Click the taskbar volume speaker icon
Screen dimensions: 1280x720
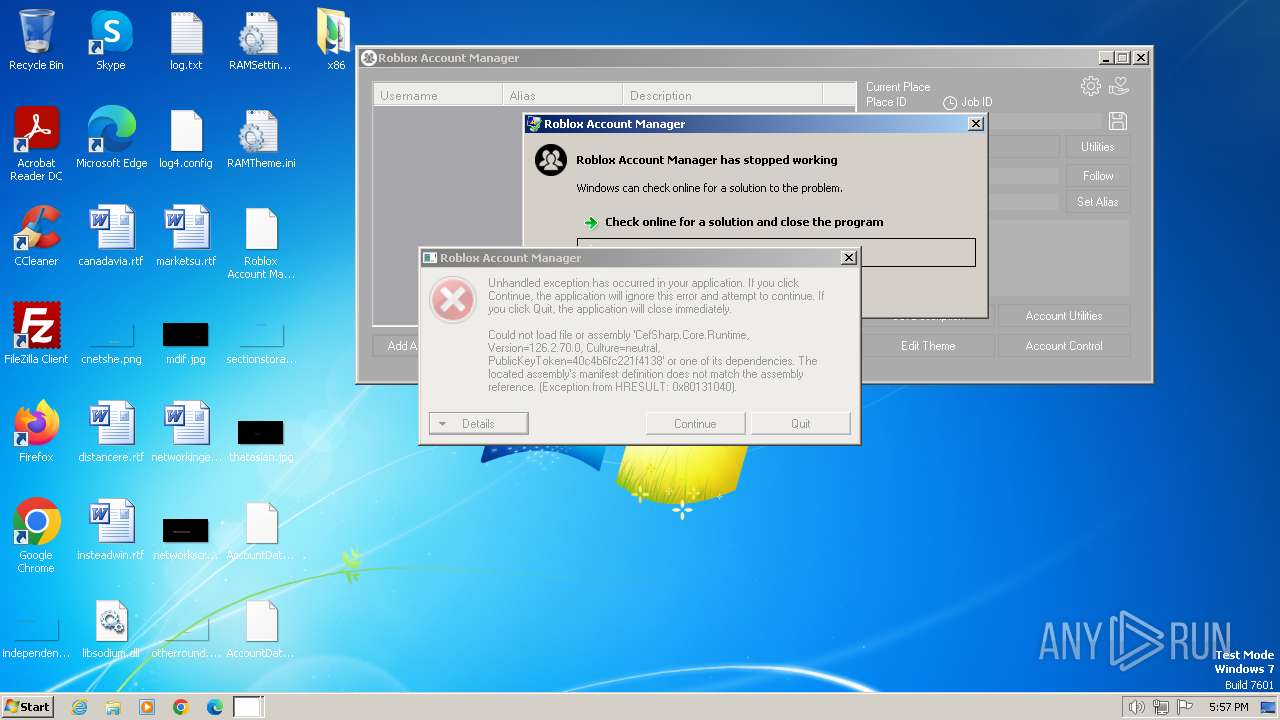(1136, 707)
